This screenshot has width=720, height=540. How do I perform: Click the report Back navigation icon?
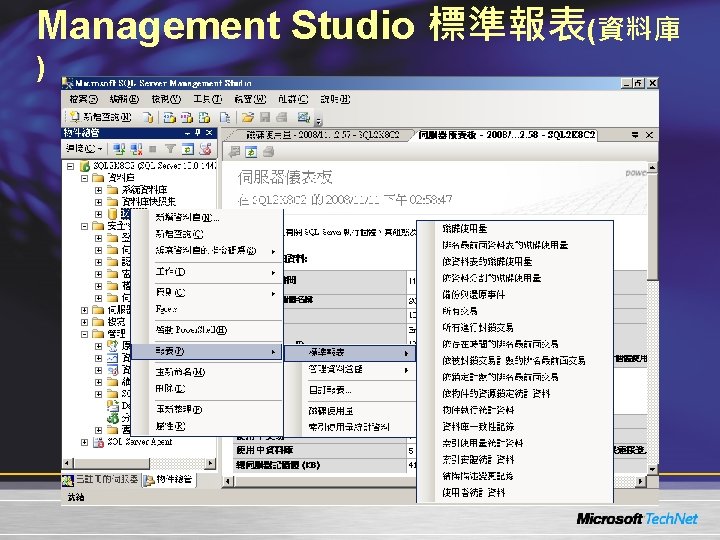coord(234,152)
